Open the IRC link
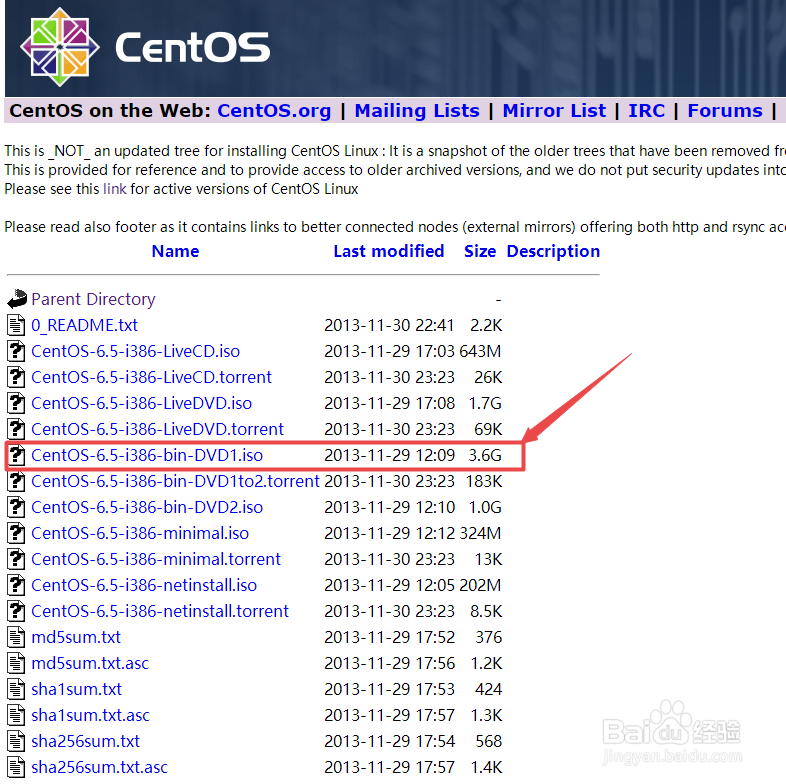 click(x=647, y=111)
